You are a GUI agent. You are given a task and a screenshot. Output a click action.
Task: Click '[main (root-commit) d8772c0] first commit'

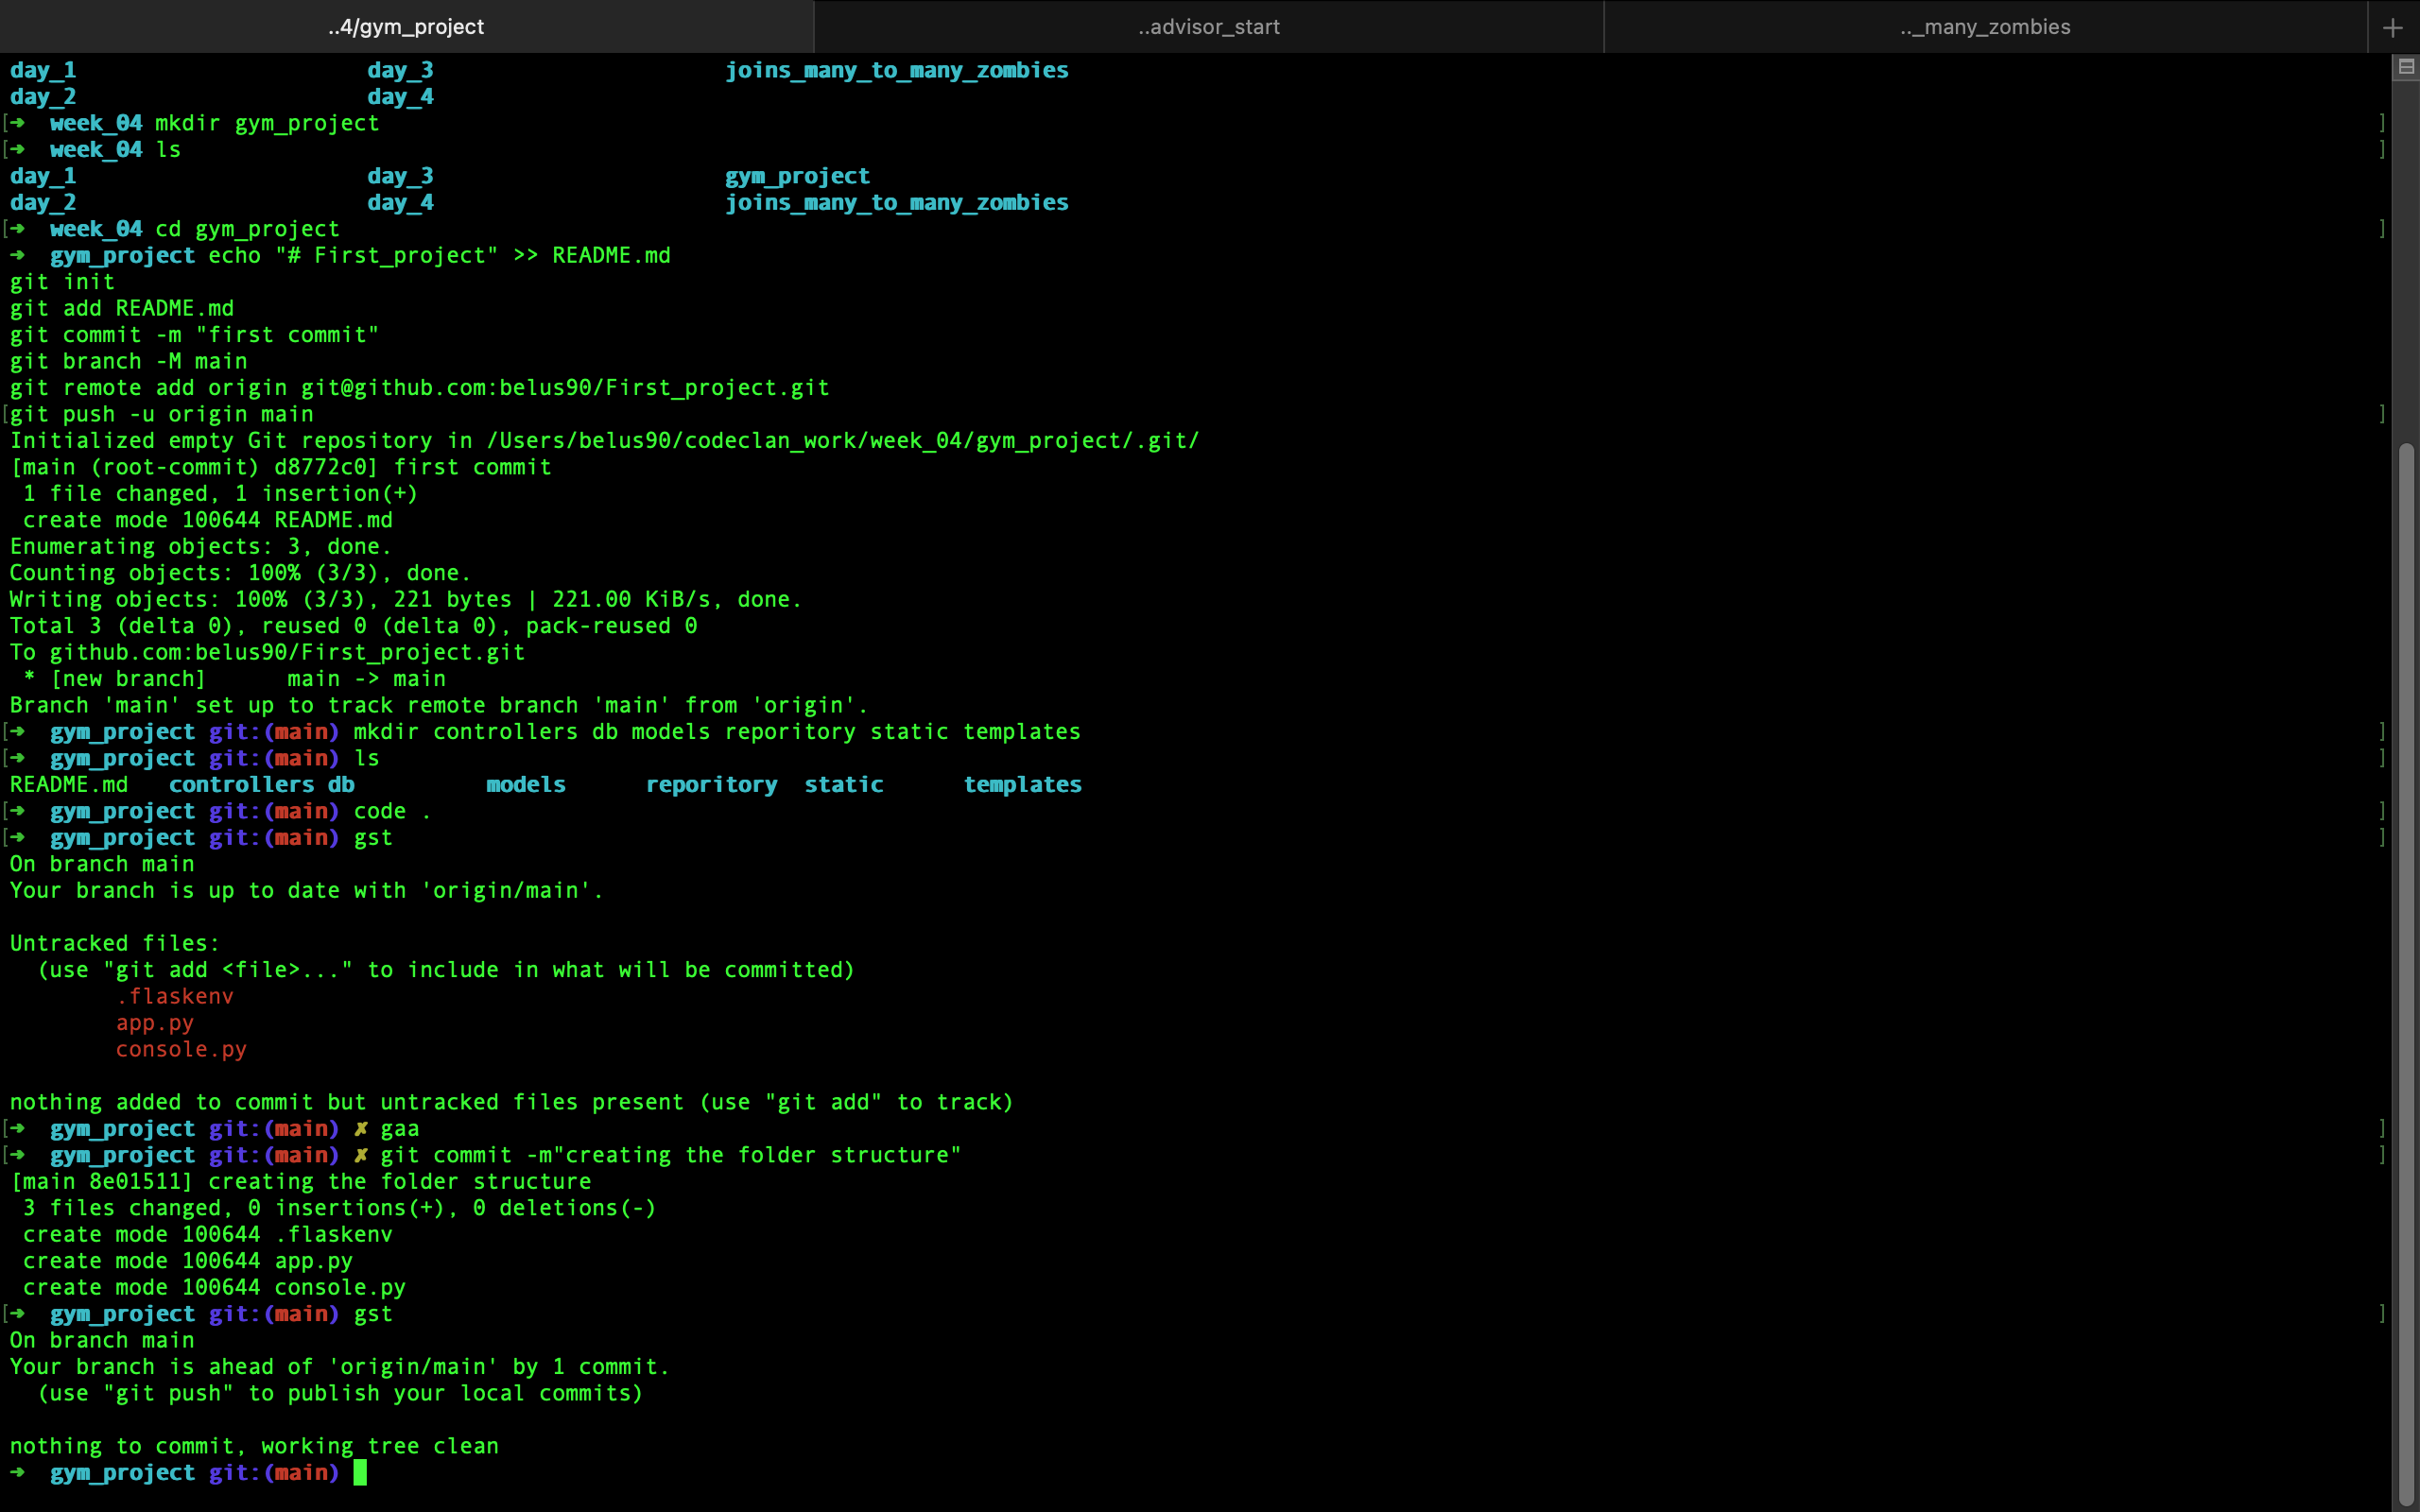pos(281,467)
